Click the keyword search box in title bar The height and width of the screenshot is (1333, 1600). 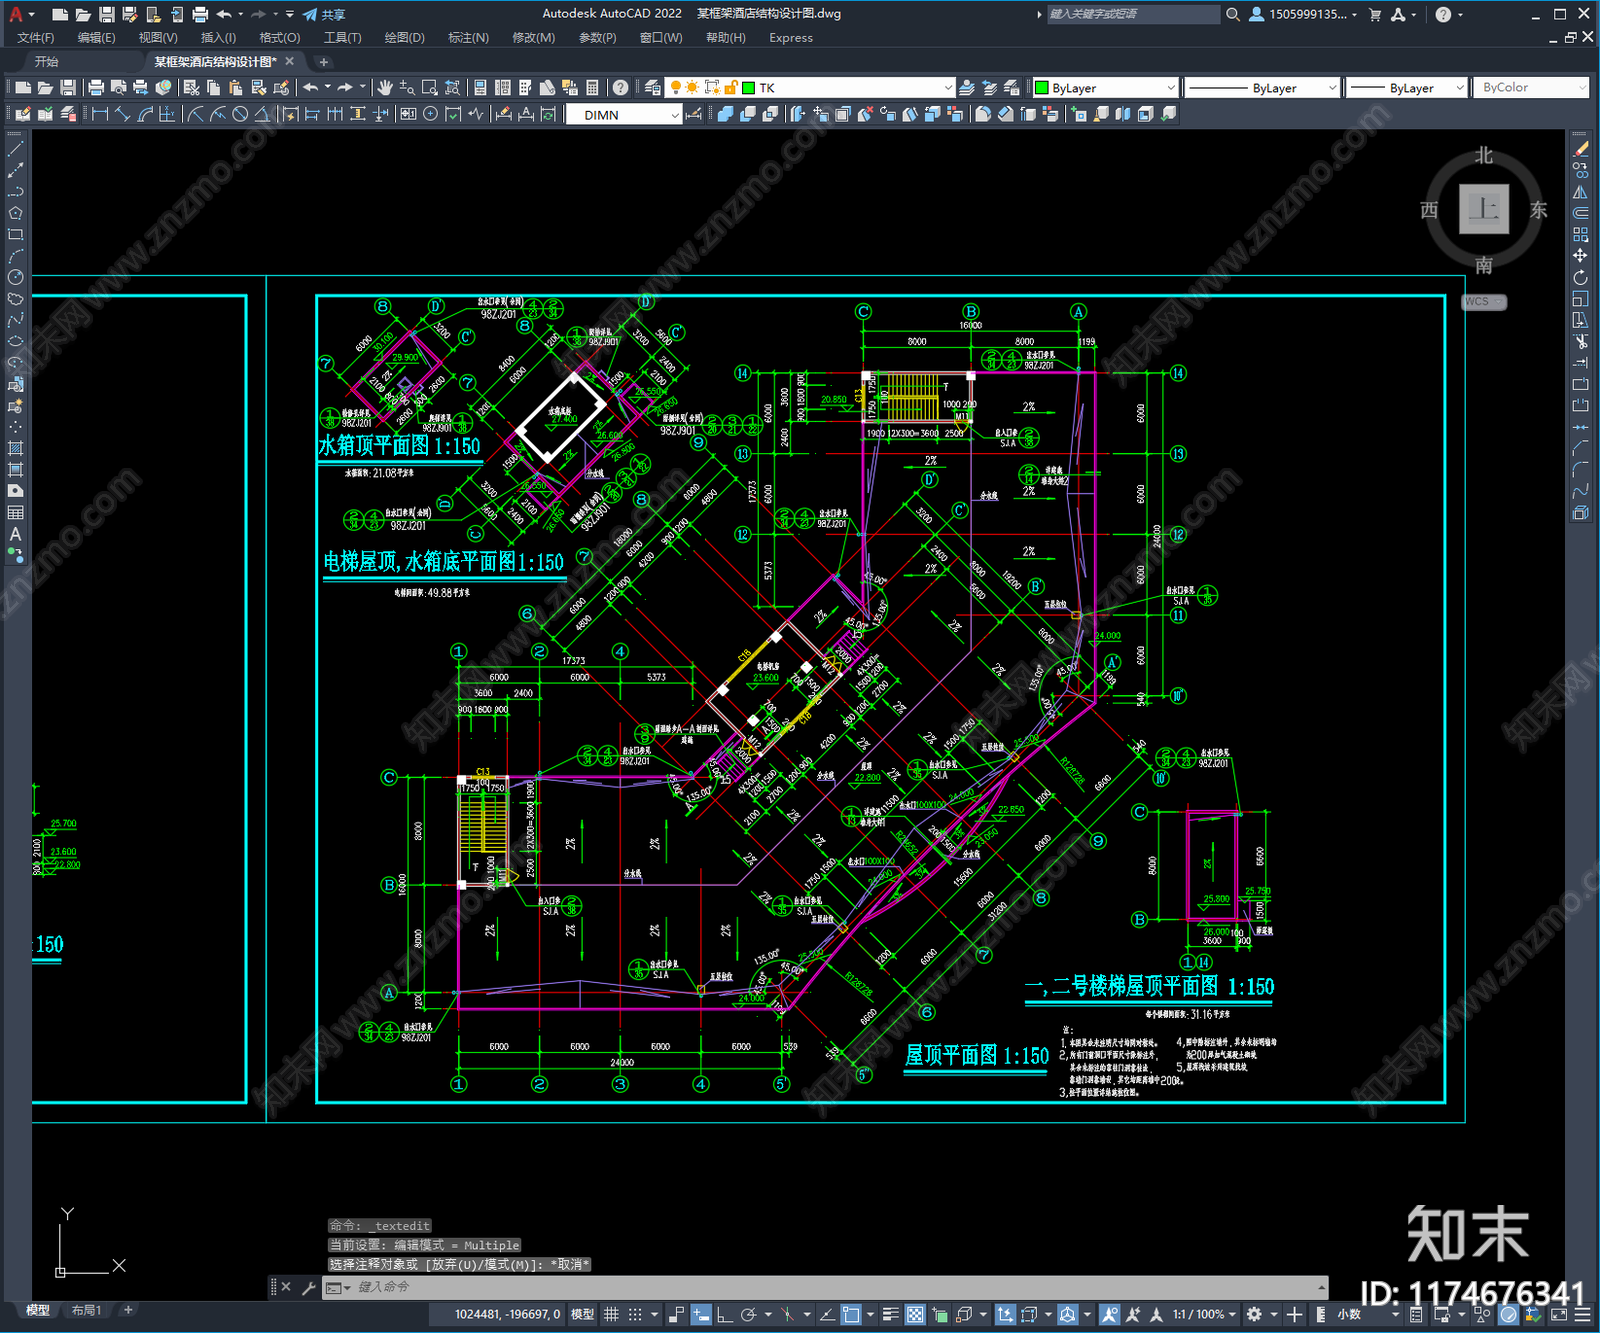tap(1133, 14)
